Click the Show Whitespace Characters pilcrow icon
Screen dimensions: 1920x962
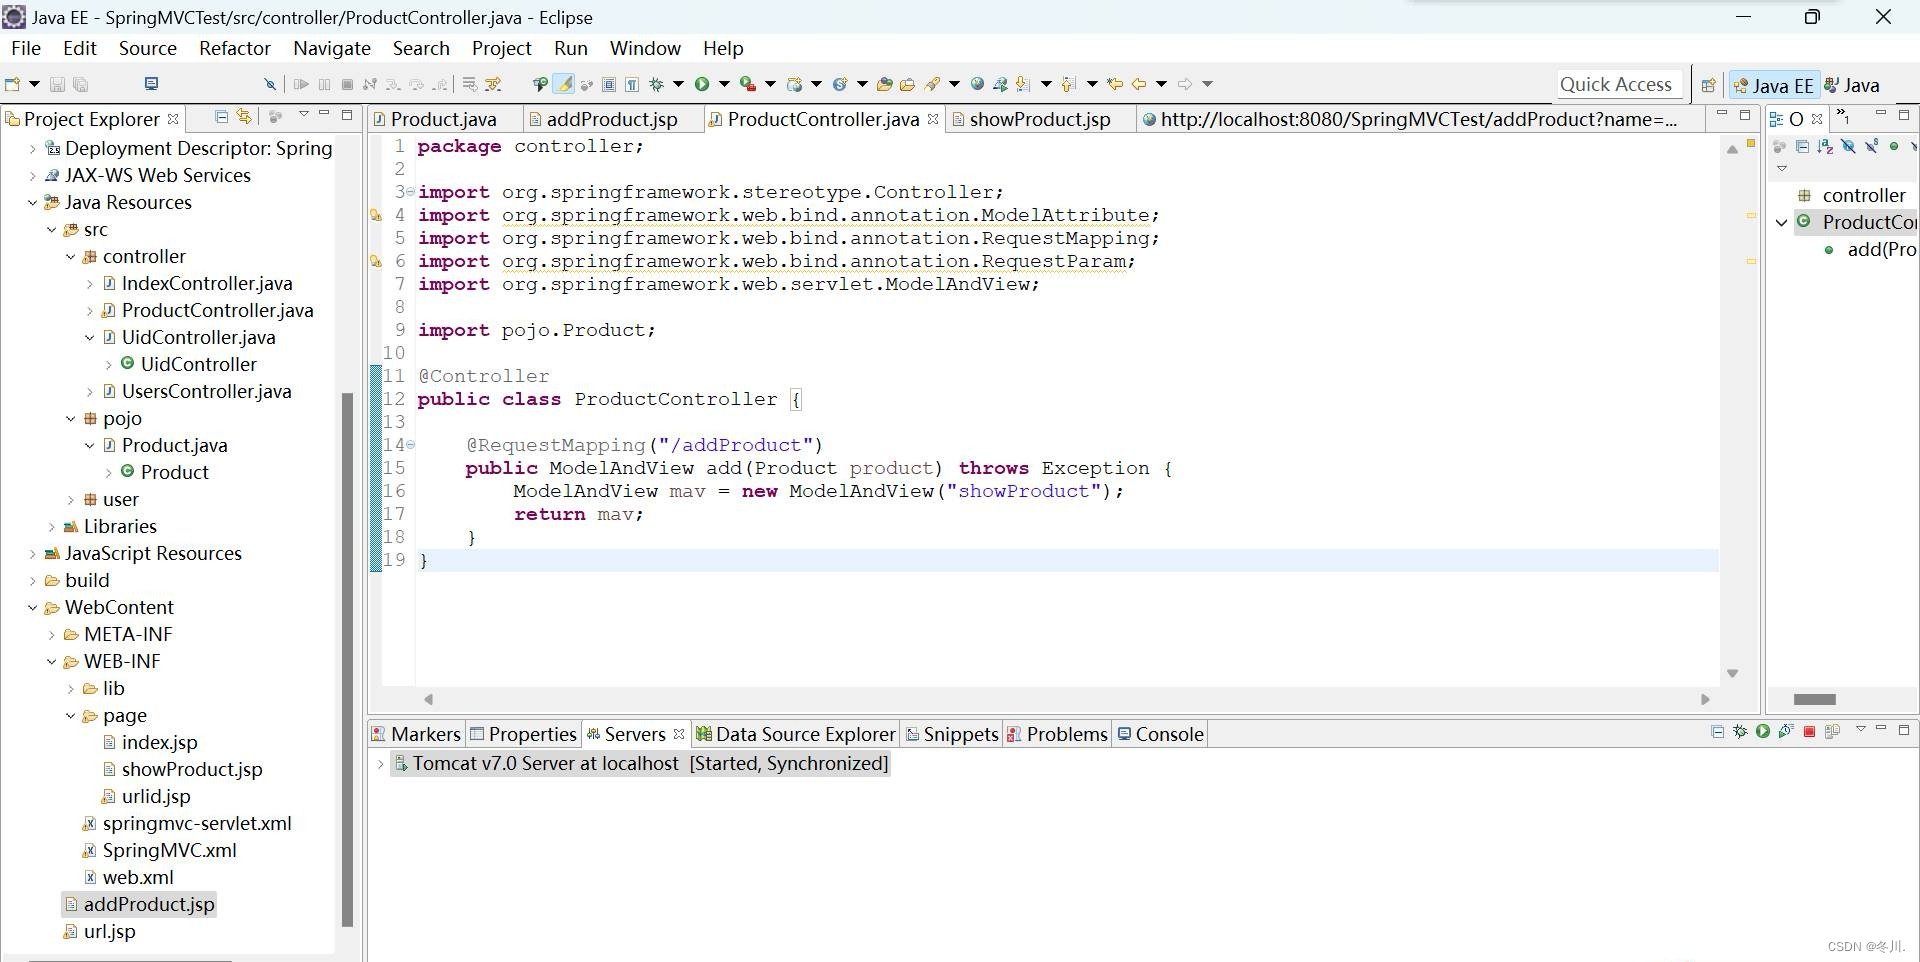(x=631, y=84)
